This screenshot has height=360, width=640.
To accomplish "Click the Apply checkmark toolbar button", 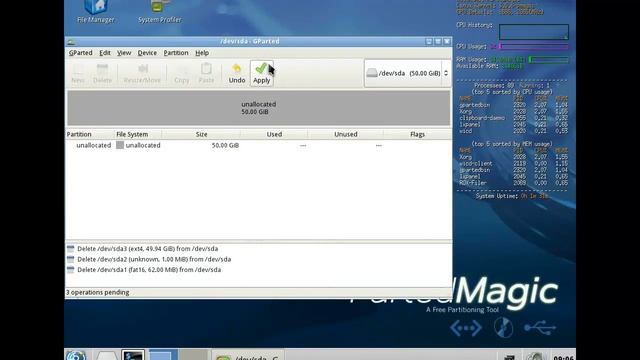I will pyautogui.click(x=261, y=73).
